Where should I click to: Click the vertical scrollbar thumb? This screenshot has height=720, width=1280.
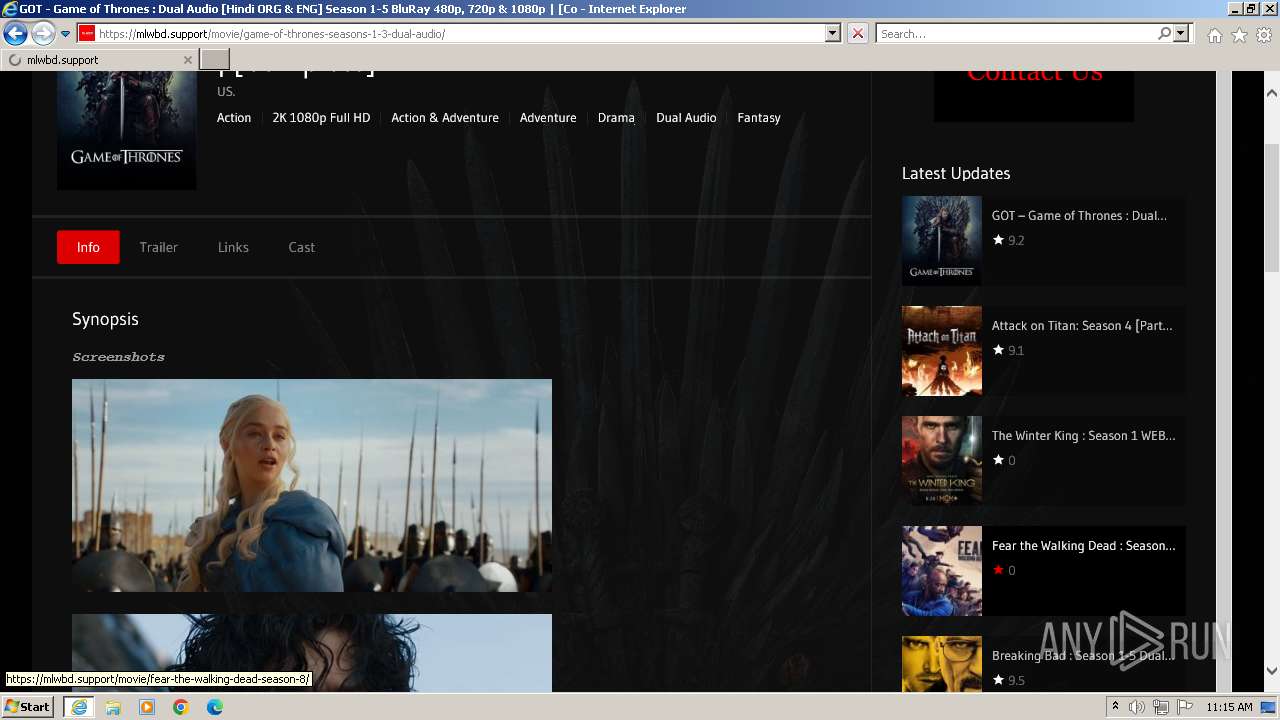pyautogui.click(x=1272, y=207)
